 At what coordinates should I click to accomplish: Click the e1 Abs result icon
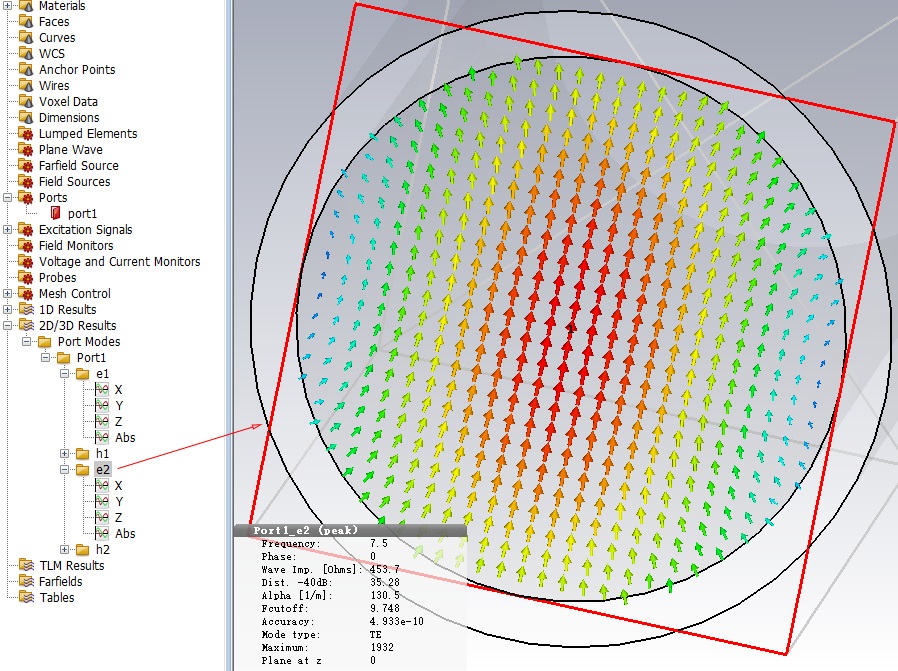[102, 438]
